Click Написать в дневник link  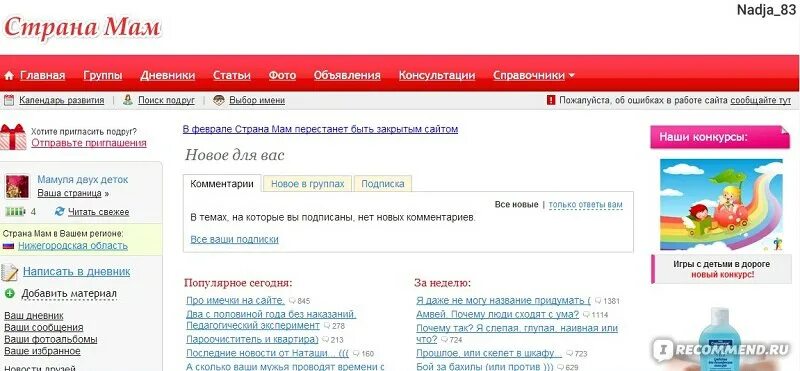[77, 271]
